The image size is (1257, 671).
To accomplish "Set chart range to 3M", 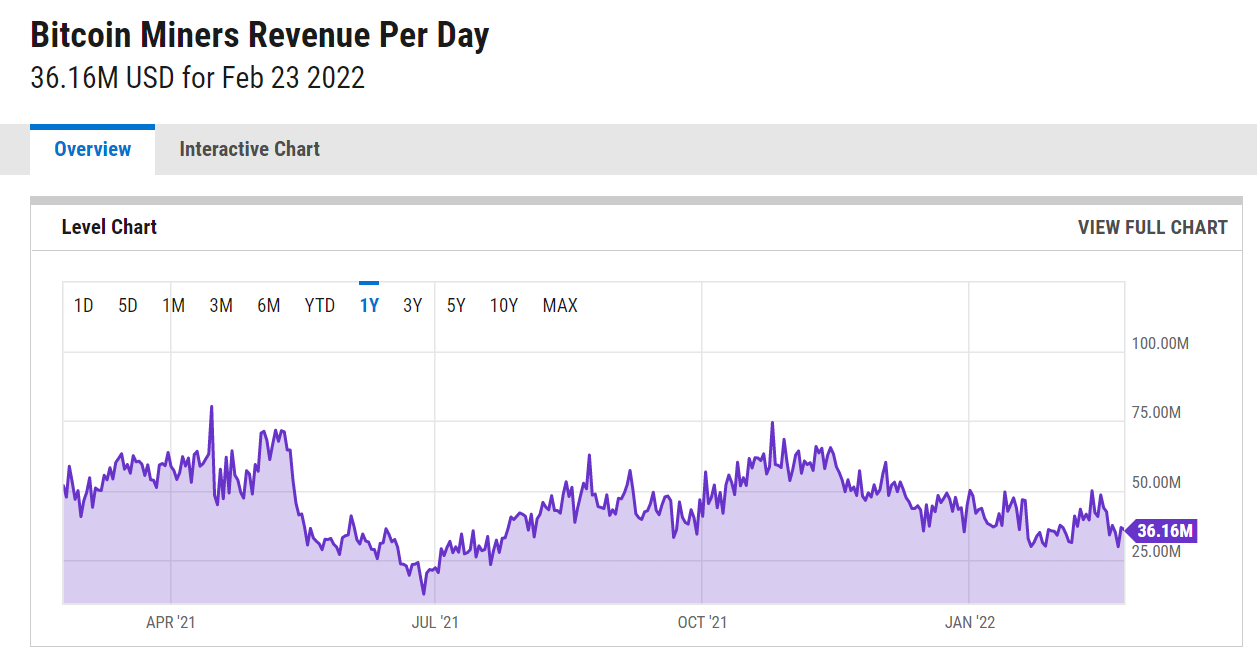I will point(221,306).
